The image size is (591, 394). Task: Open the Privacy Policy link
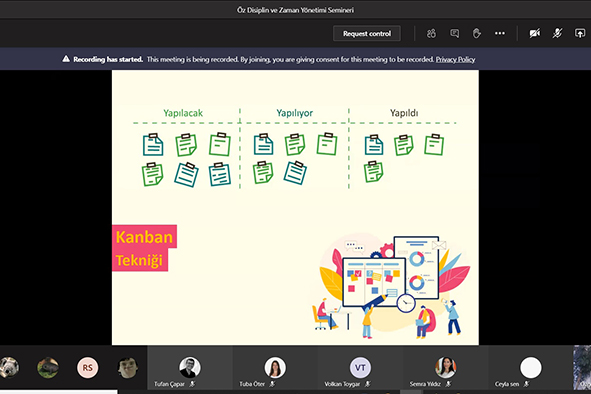pyautogui.click(x=455, y=59)
